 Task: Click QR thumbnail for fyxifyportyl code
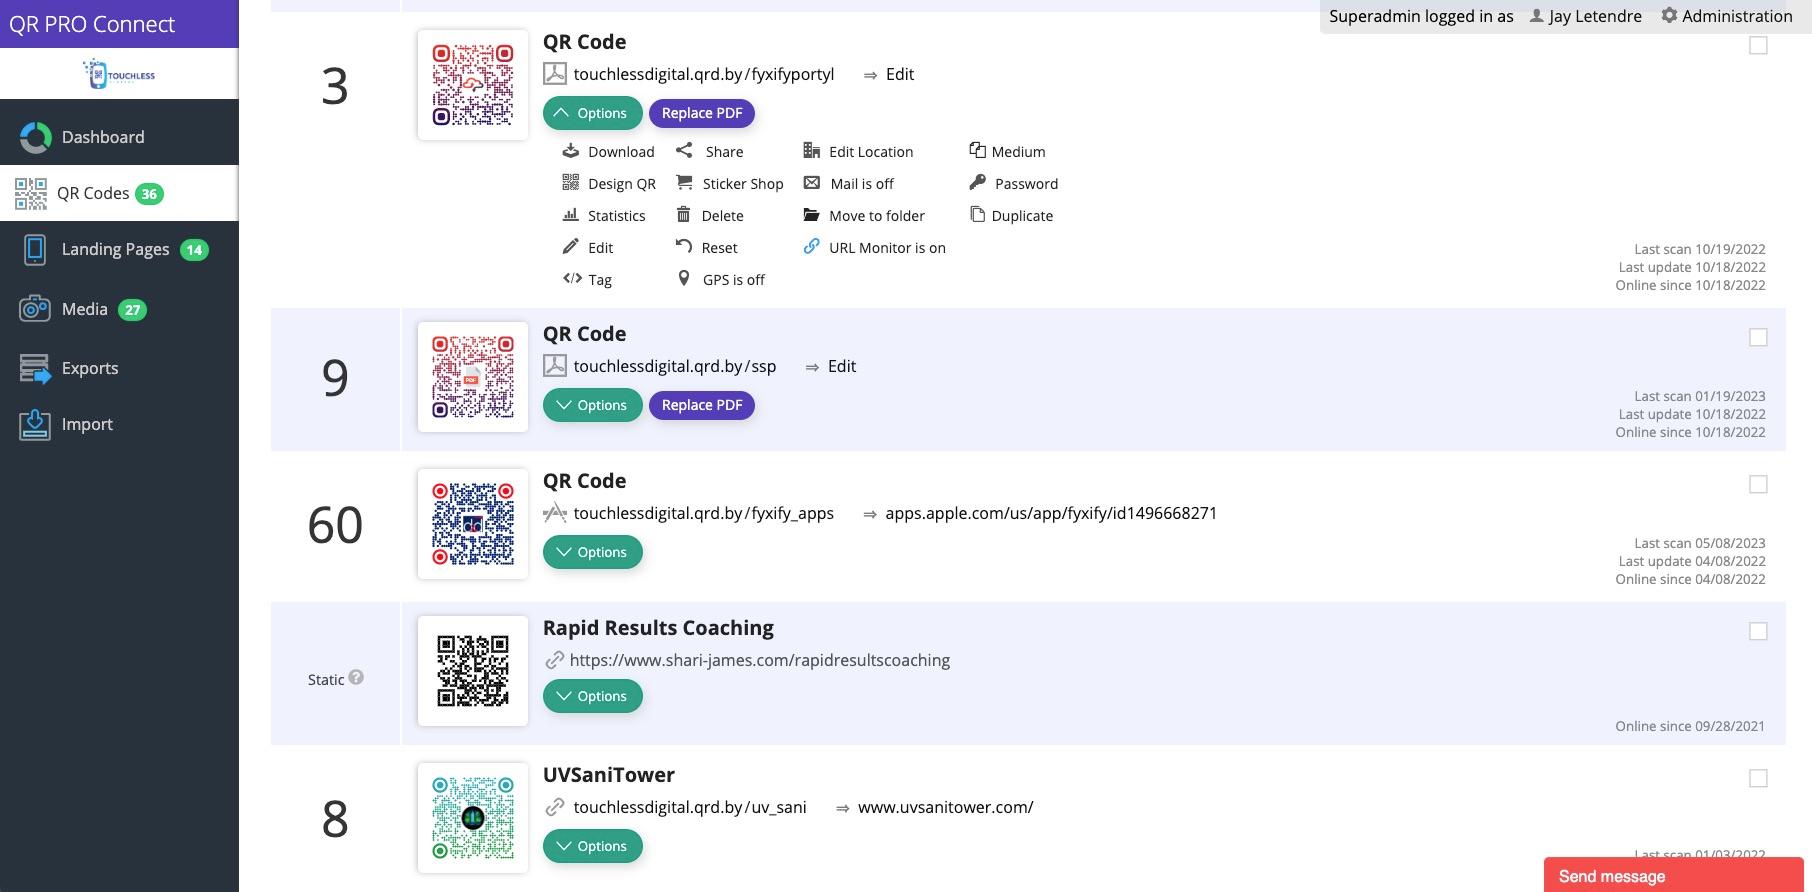tap(473, 85)
